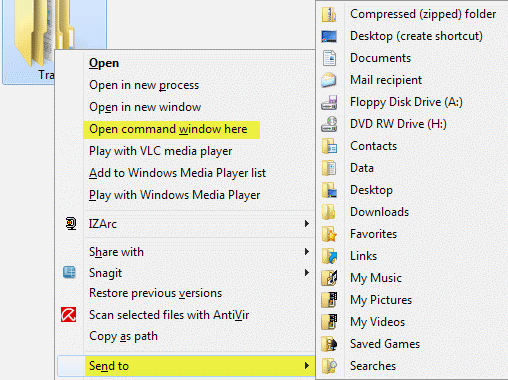508x380 pixels.
Task: Send to Floppy Disk Drive (A:) label
Action: click(406, 102)
